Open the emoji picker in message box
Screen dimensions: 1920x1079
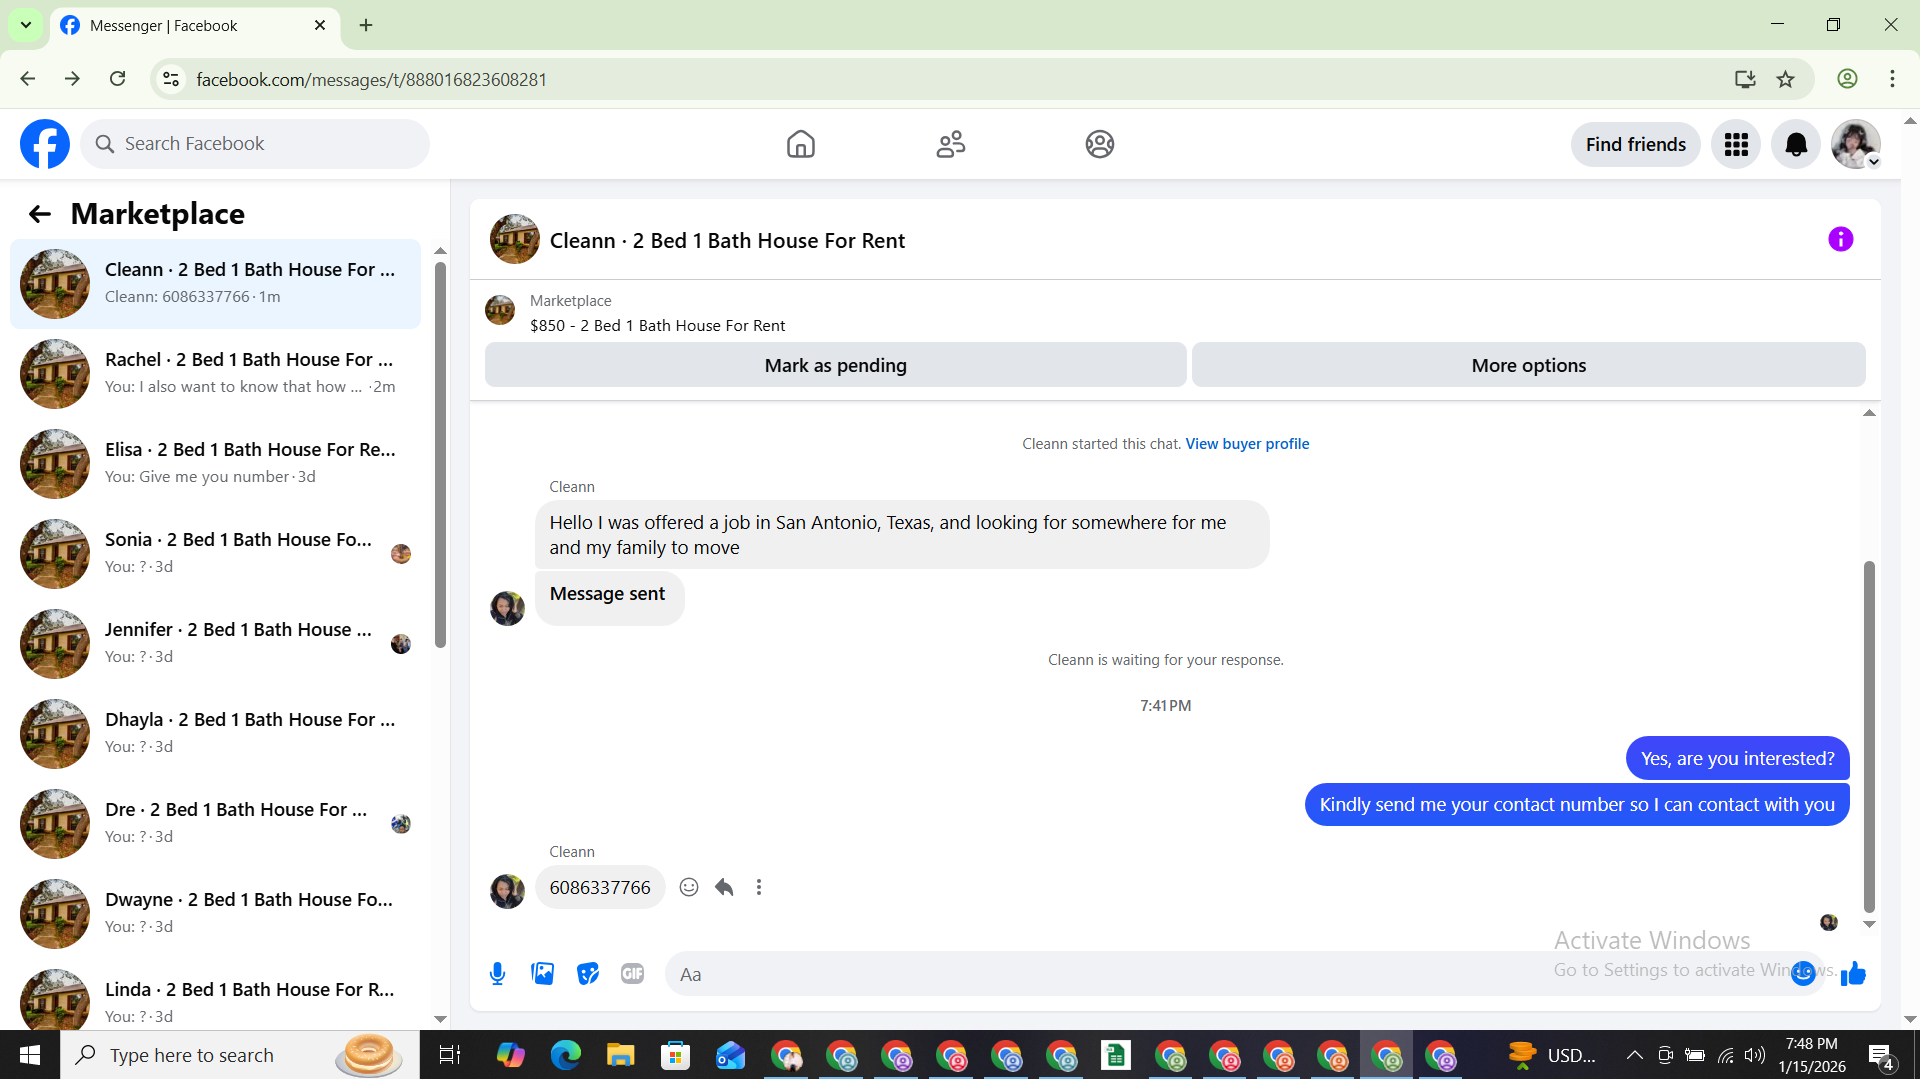click(x=1803, y=973)
